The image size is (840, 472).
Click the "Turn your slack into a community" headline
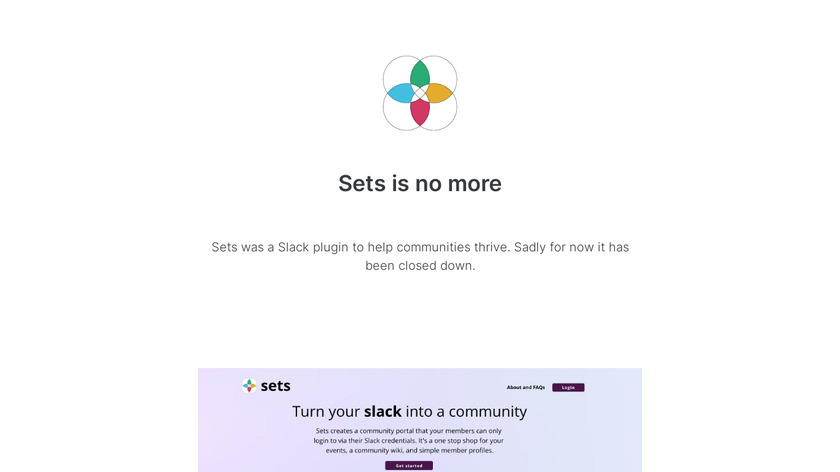point(409,411)
